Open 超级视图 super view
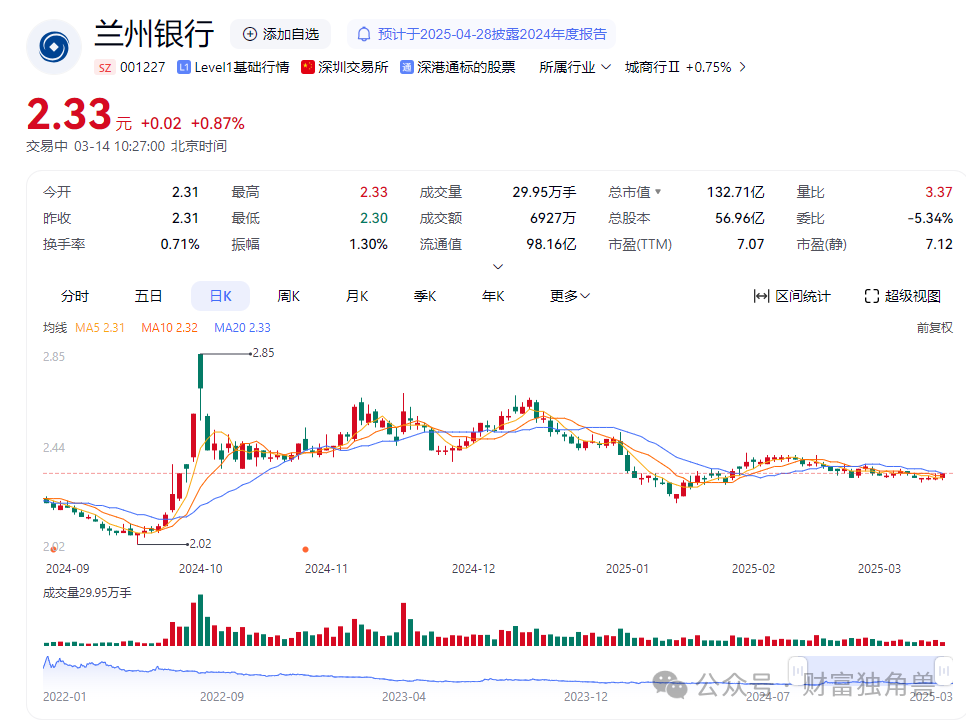 coord(903,296)
